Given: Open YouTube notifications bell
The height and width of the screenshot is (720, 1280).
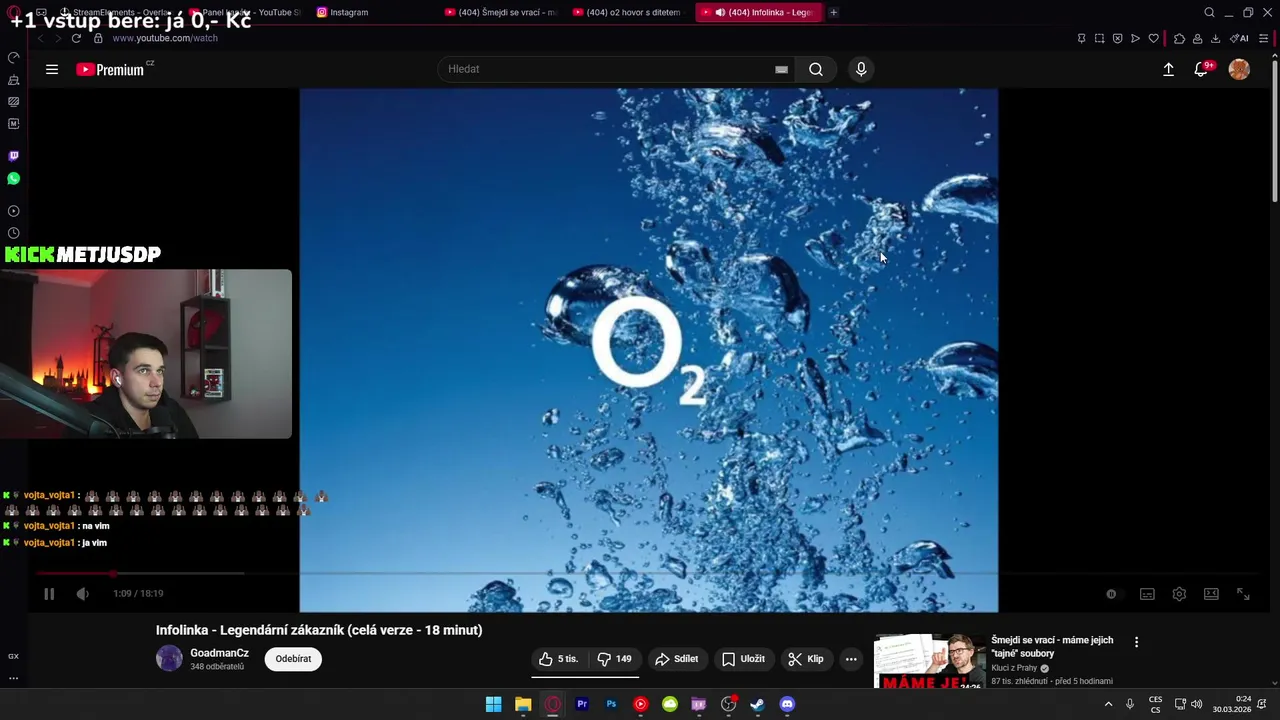Looking at the screenshot, I should [1201, 69].
